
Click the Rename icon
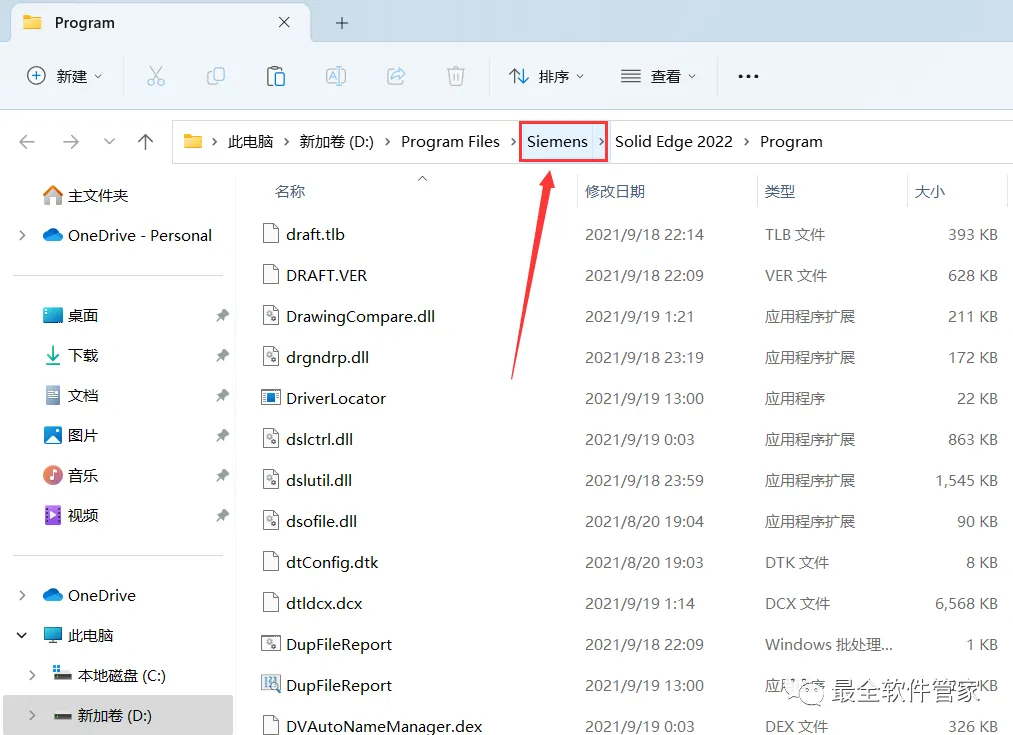[x=336, y=76]
